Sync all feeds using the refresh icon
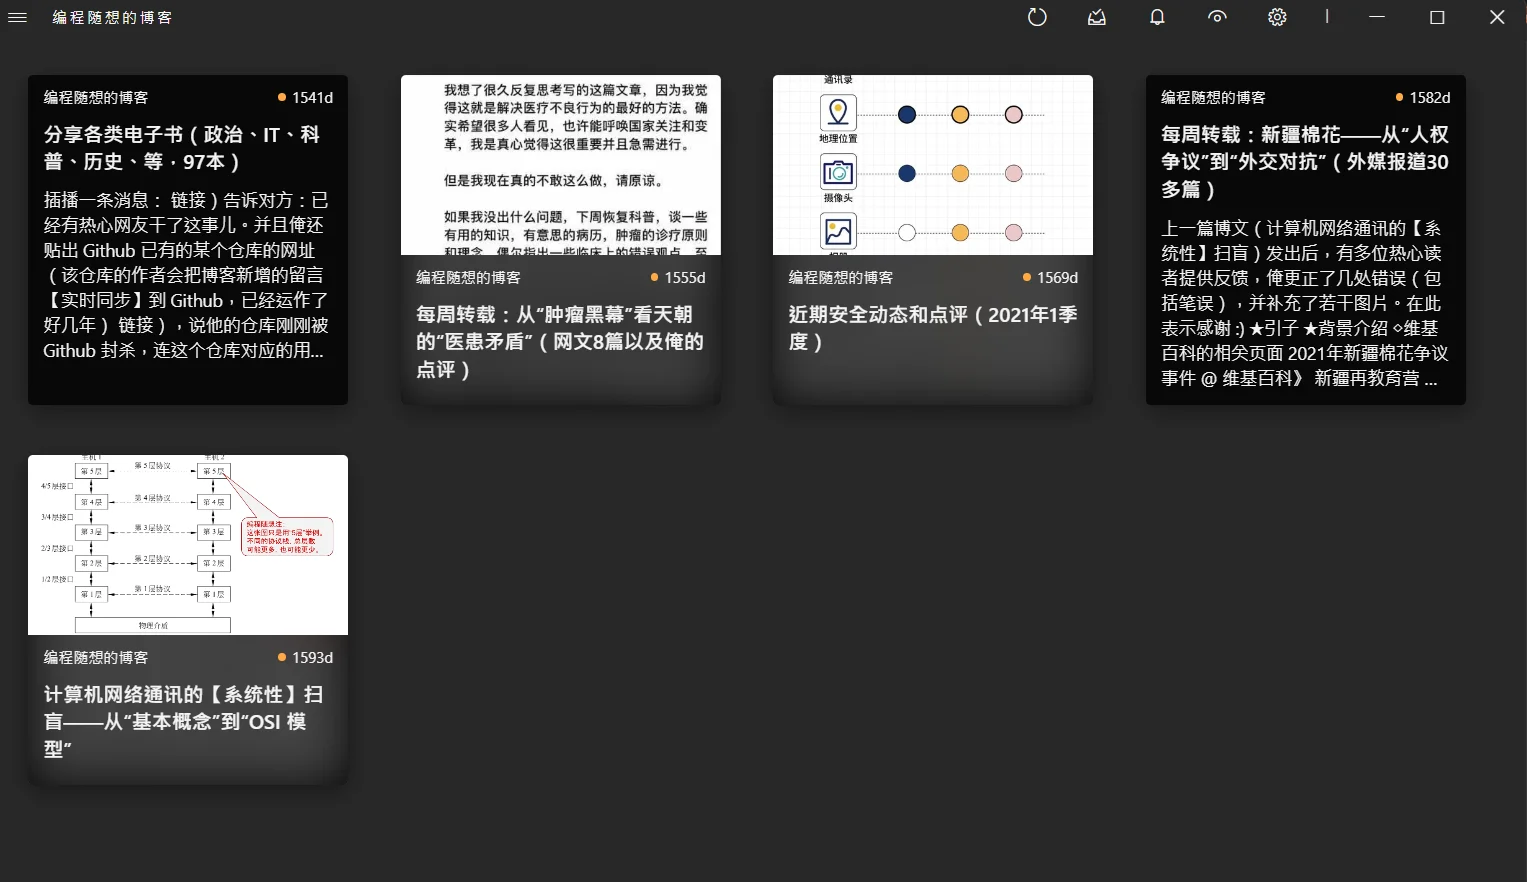Viewport: 1527px width, 882px height. [x=1036, y=17]
